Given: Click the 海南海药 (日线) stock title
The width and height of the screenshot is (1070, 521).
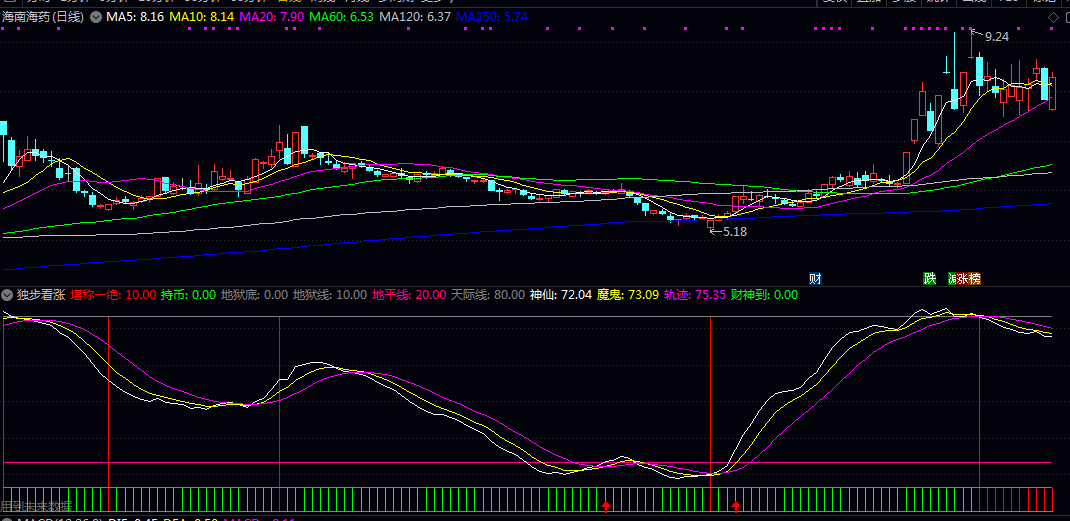Looking at the screenshot, I should click(x=43, y=18).
